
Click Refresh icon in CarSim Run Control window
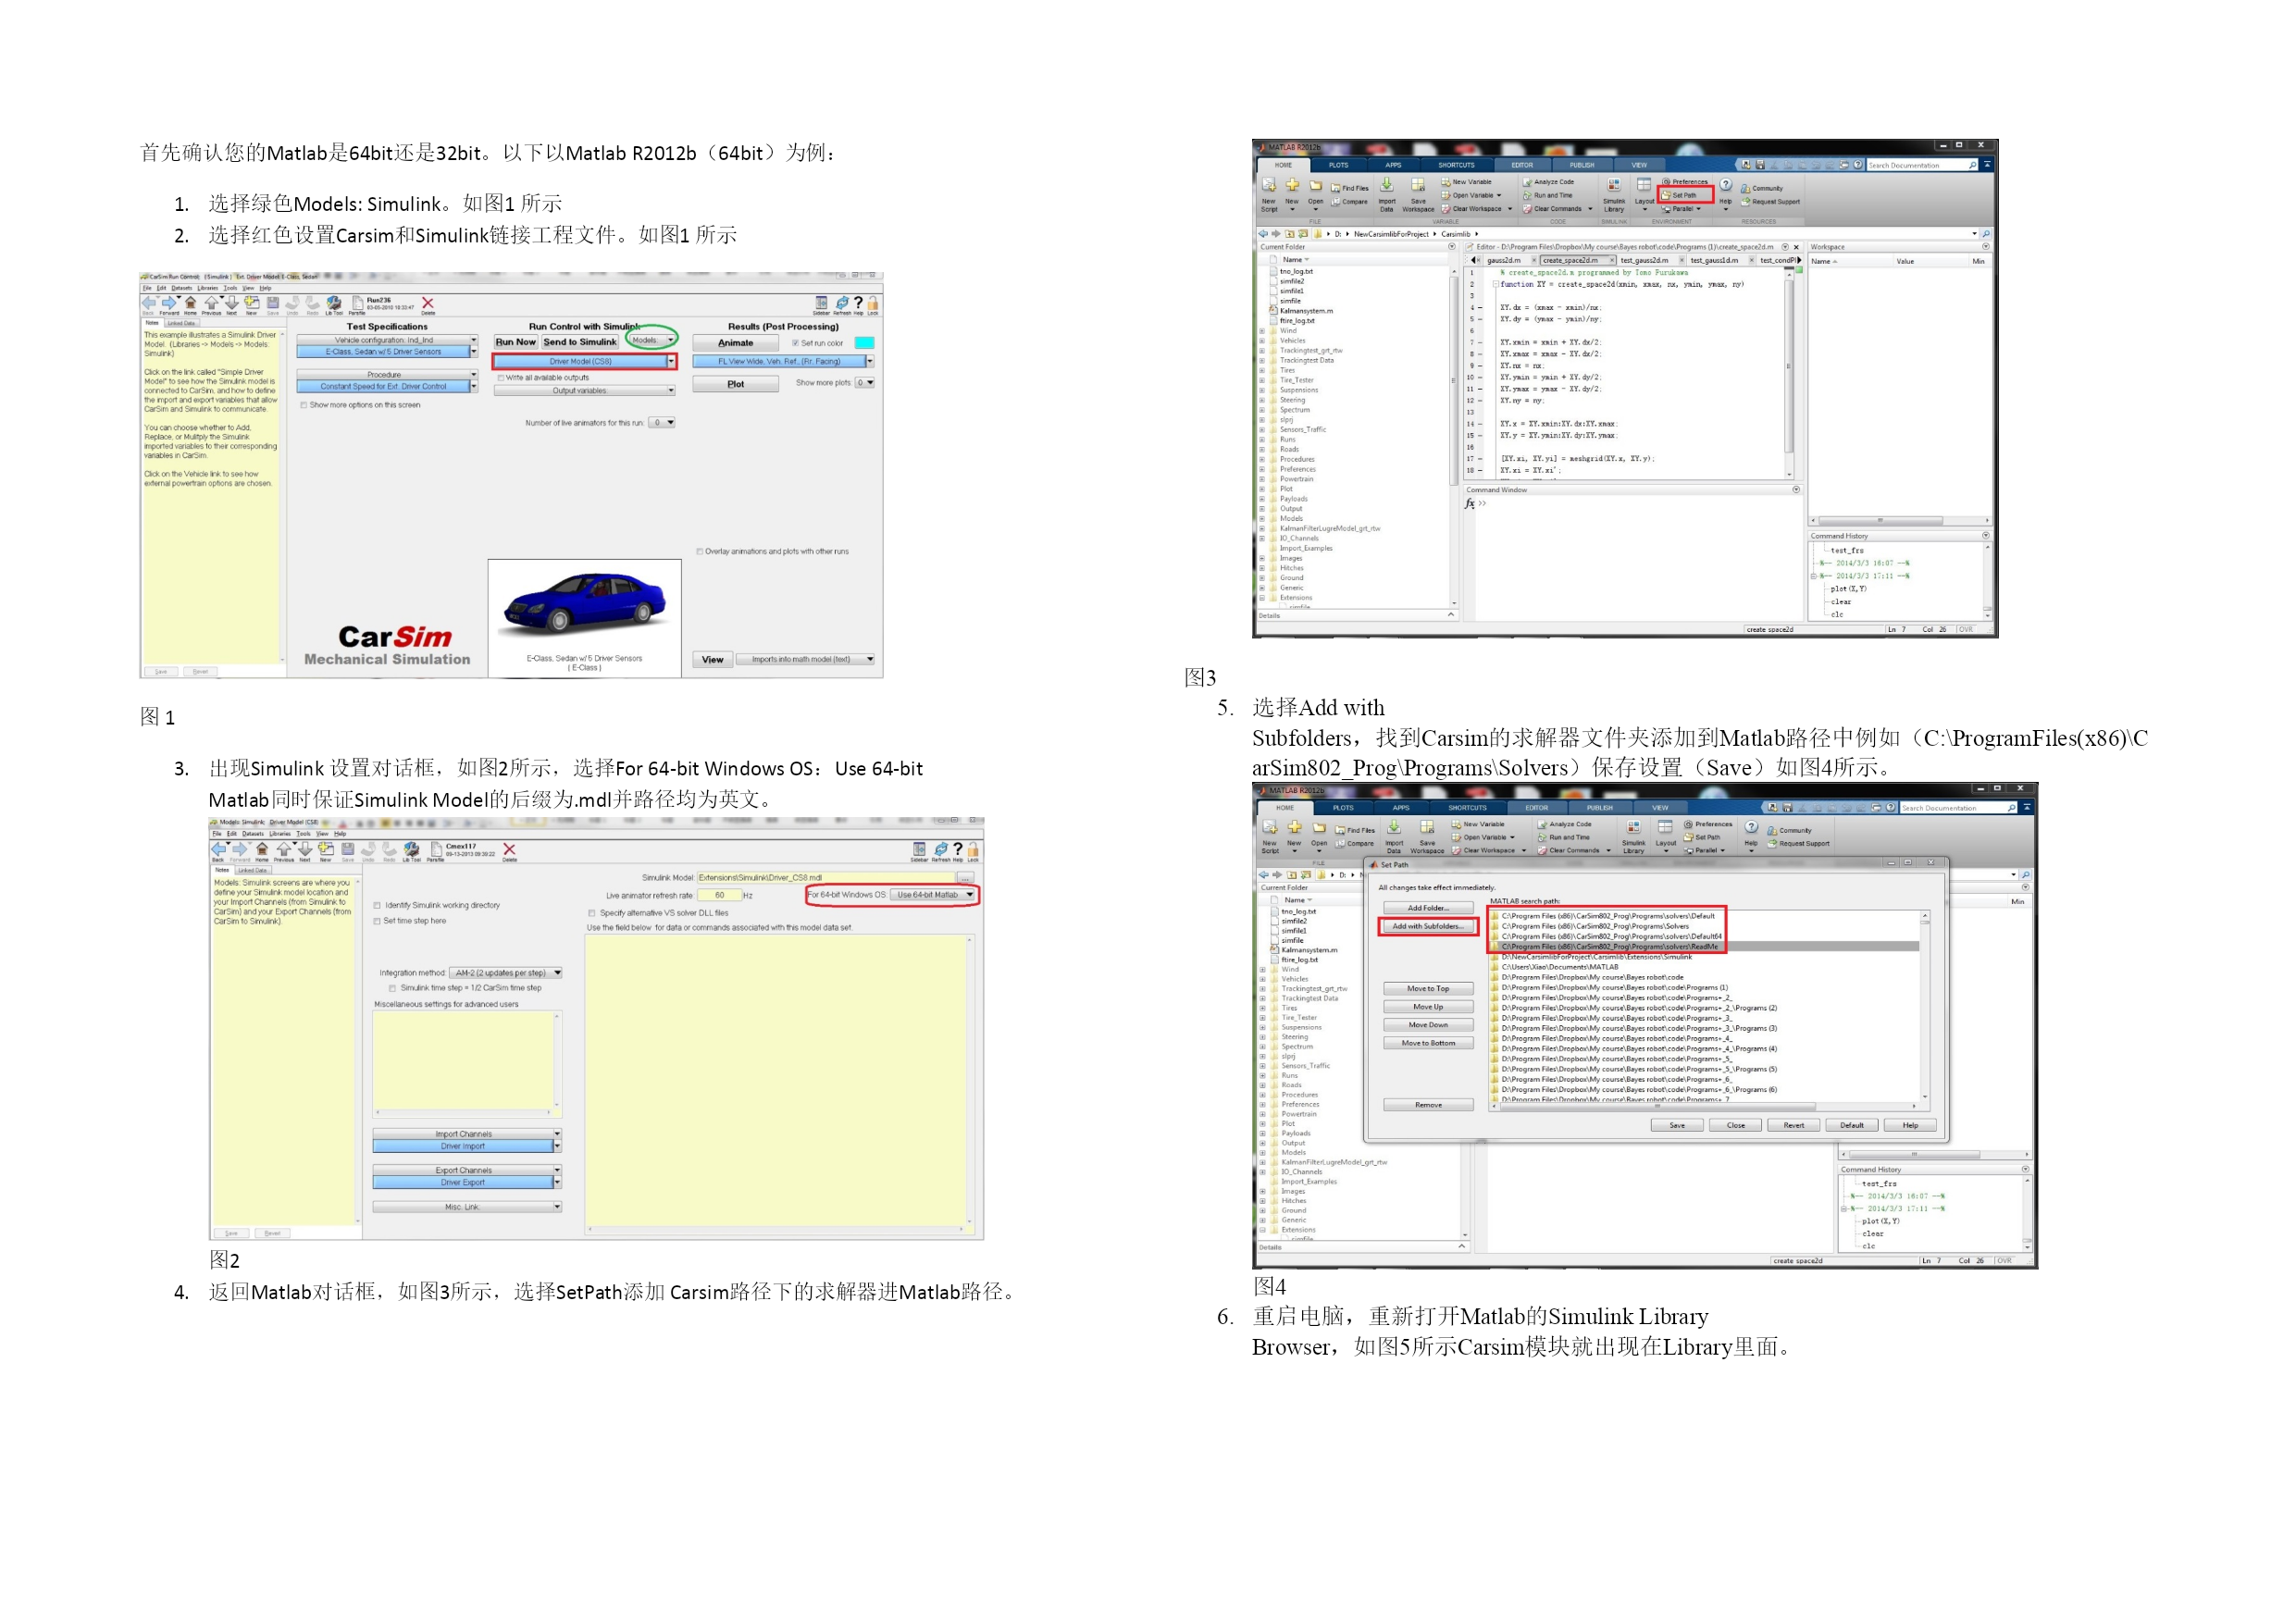pyautogui.click(x=842, y=303)
